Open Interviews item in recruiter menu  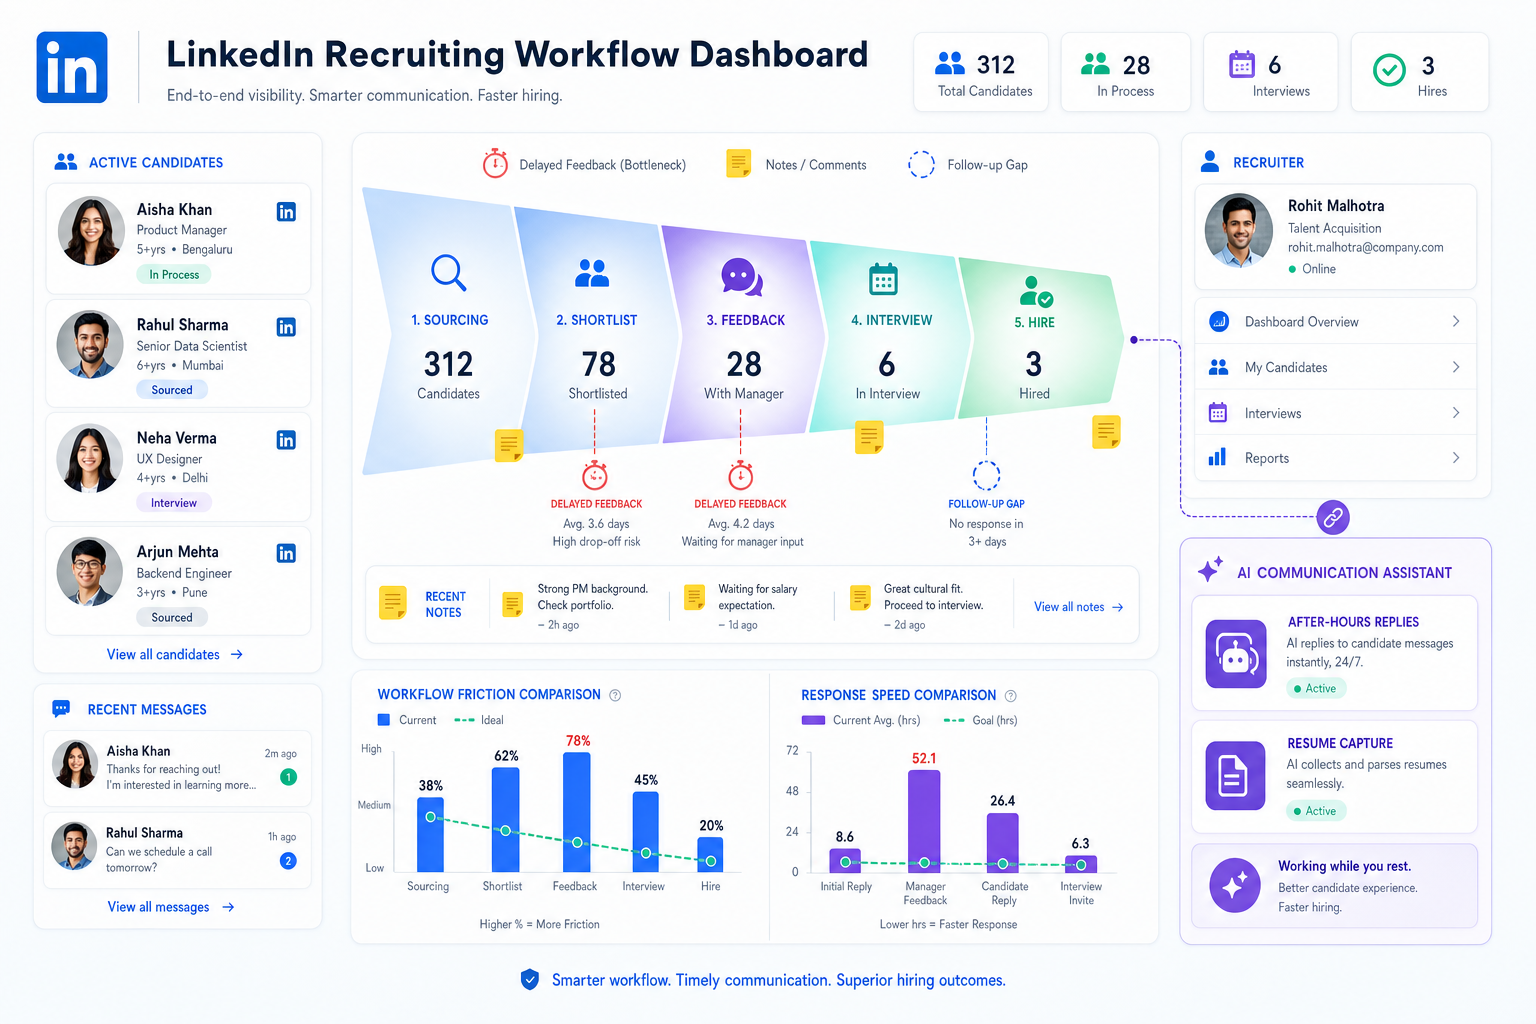point(1335,413)
